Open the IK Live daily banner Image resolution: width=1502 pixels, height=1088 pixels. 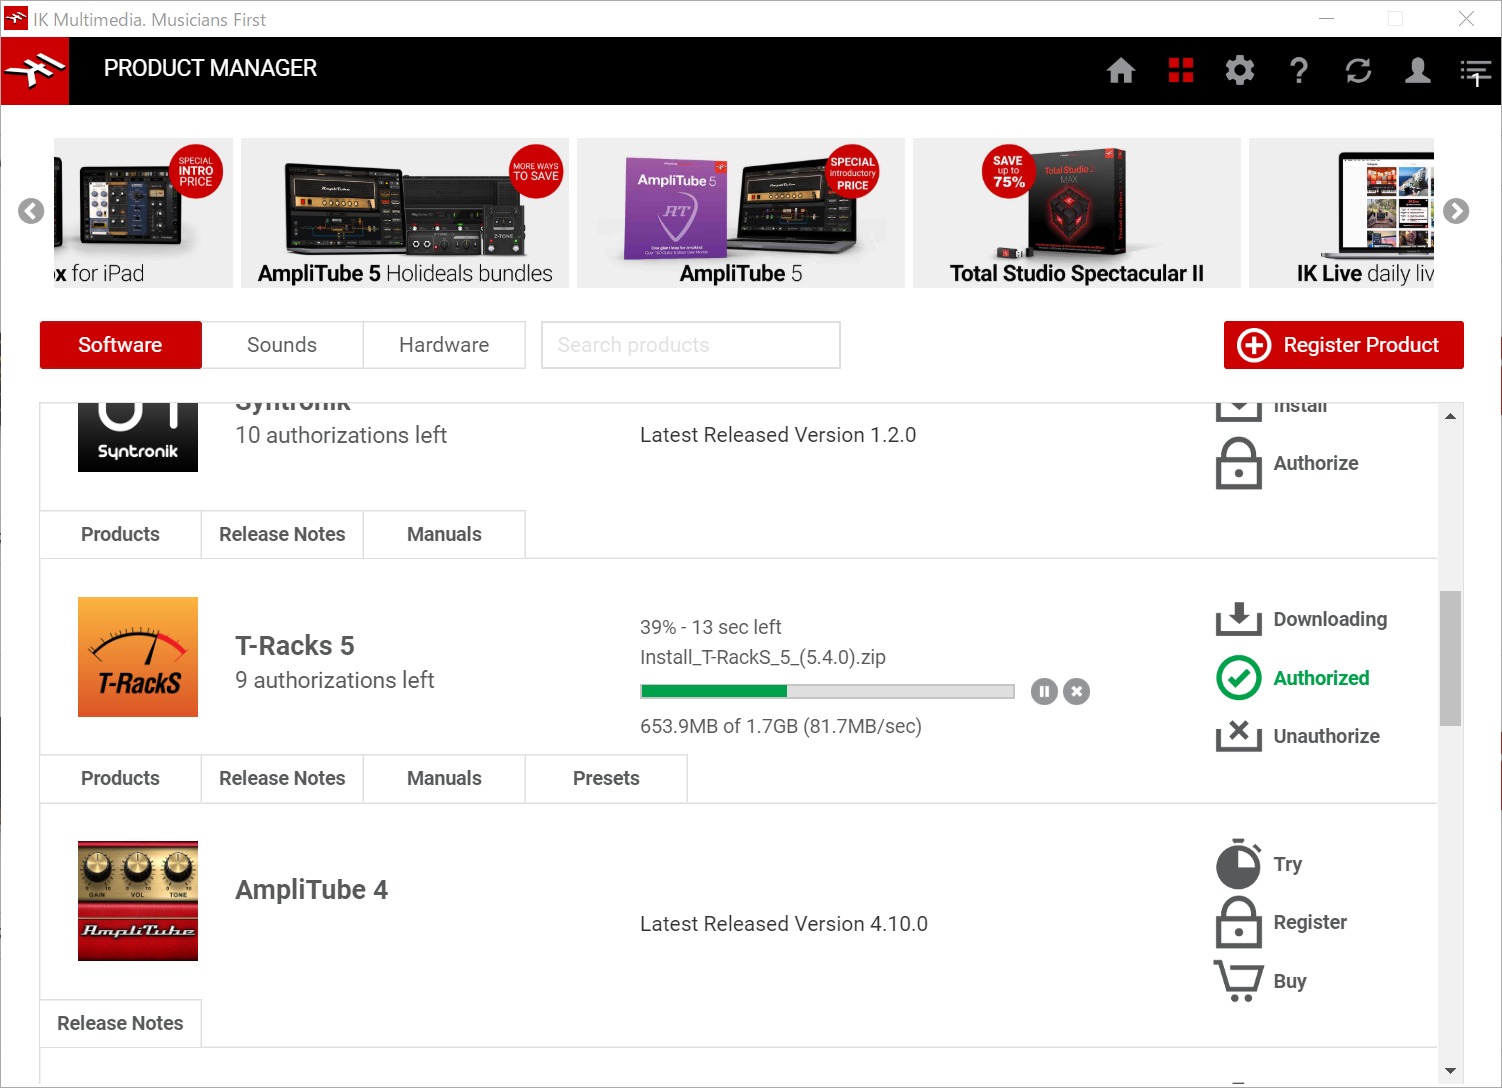coord(1341,213)
